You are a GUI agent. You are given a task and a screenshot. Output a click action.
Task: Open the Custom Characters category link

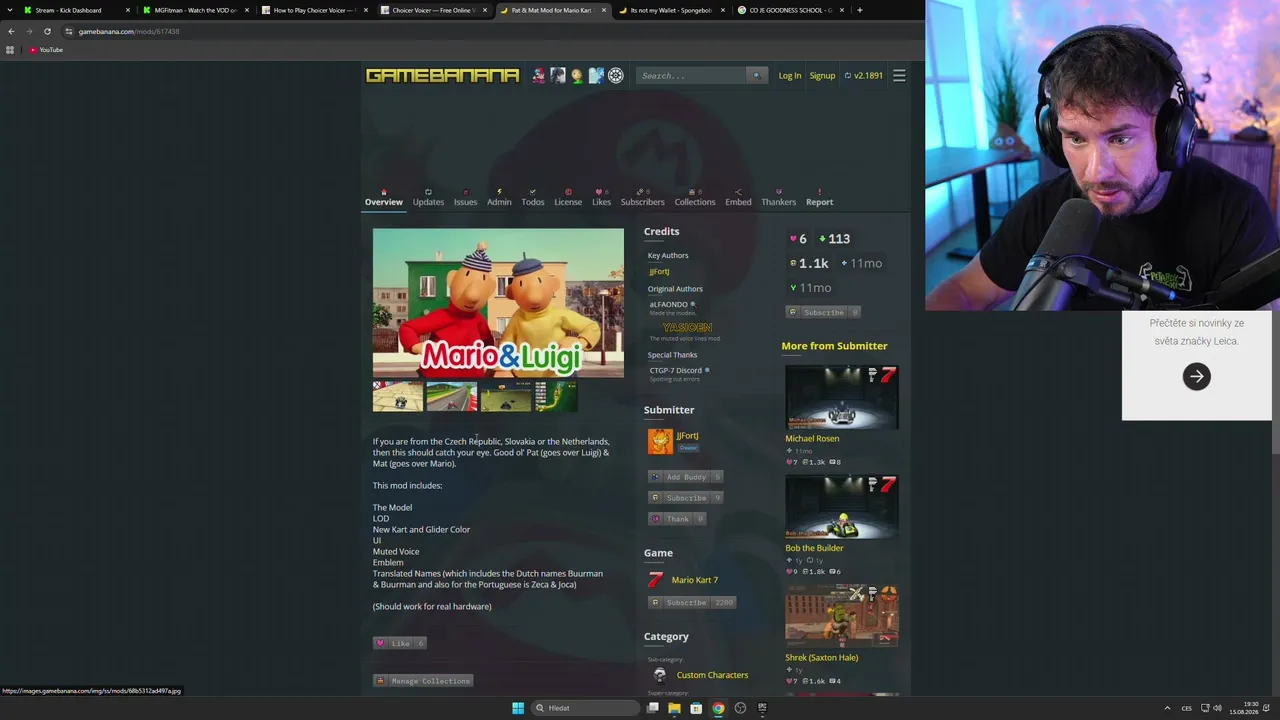[x=712, y=675]
